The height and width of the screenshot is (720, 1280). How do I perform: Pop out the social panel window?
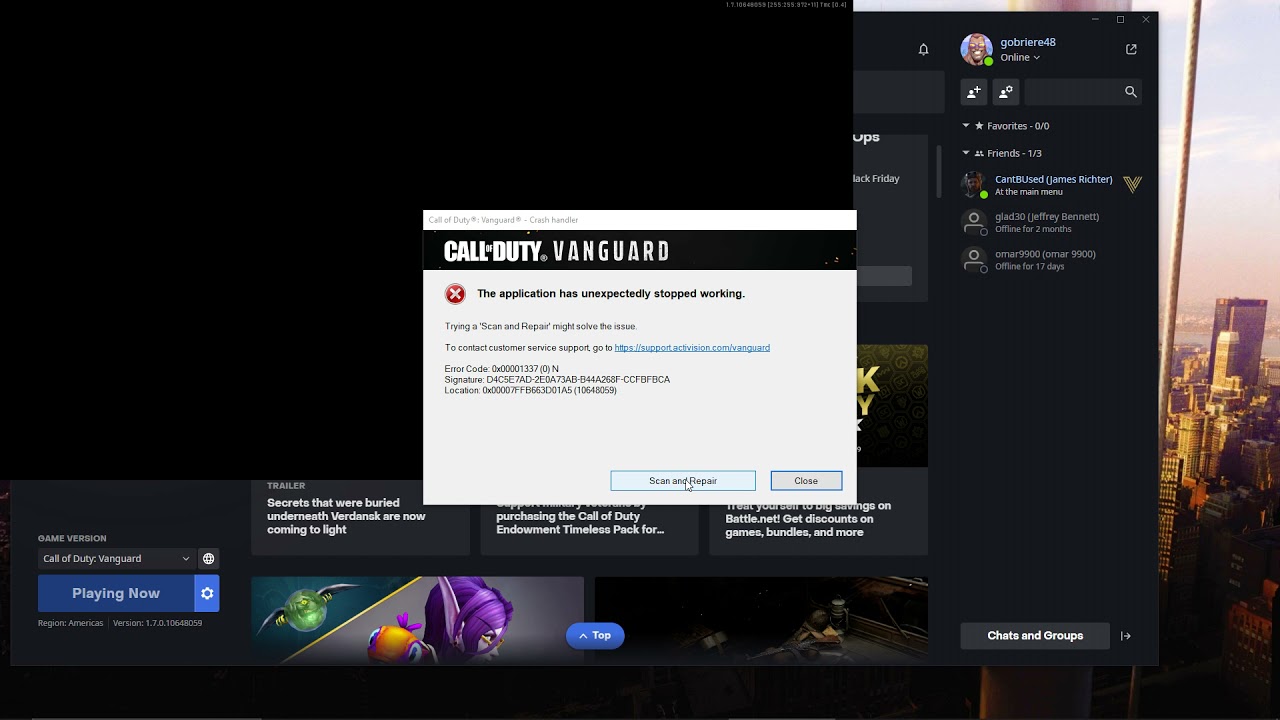click(x=1131, y=49)
